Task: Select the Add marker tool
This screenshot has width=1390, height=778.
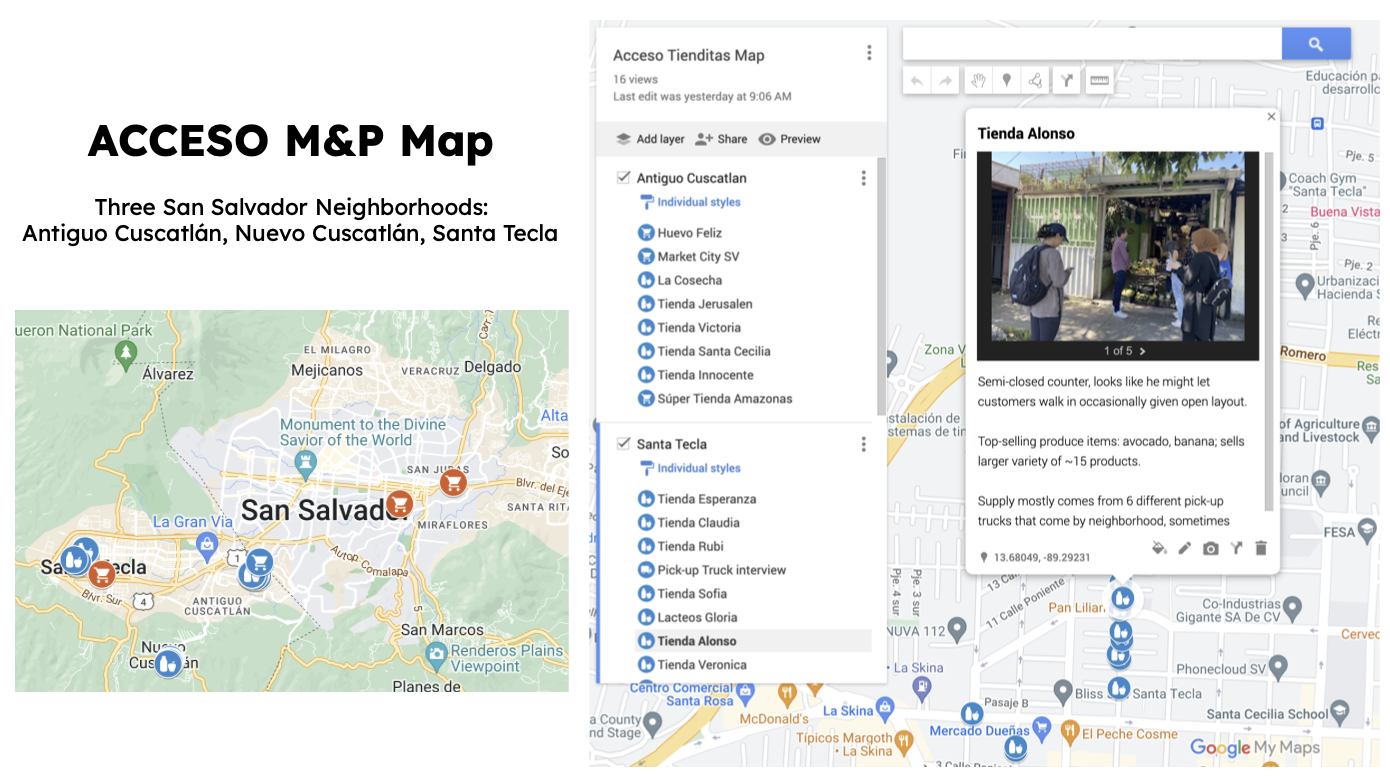Action: [1007, 81]
